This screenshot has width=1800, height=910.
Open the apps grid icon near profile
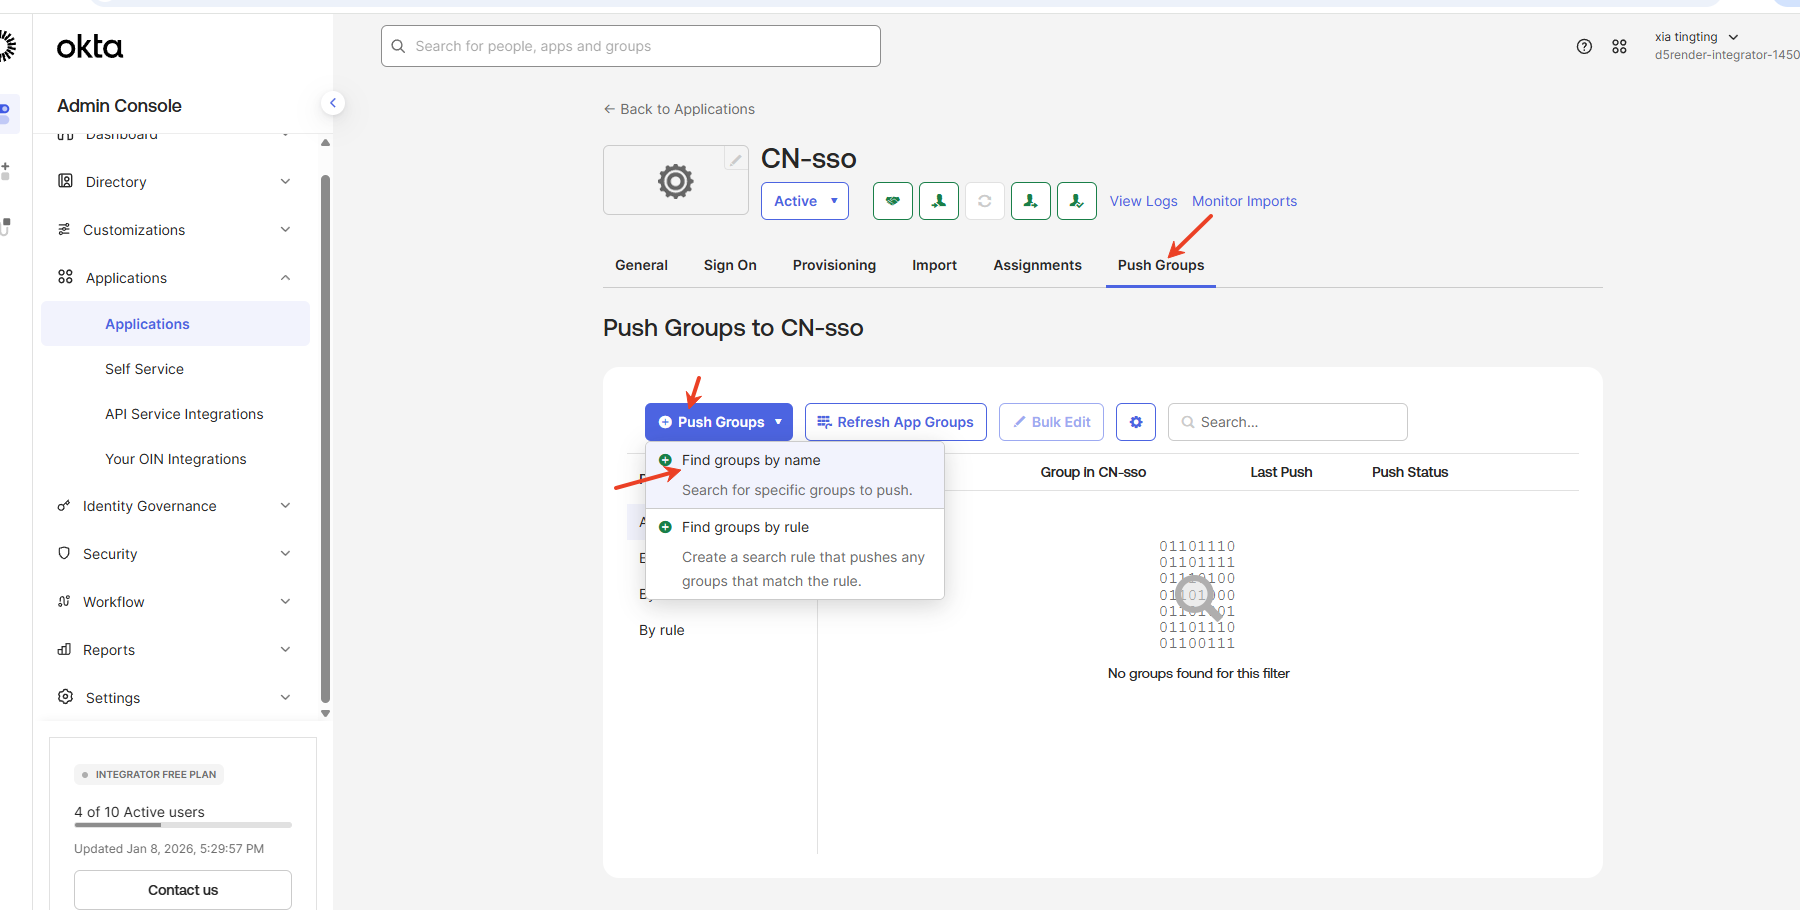(1619, 47)
